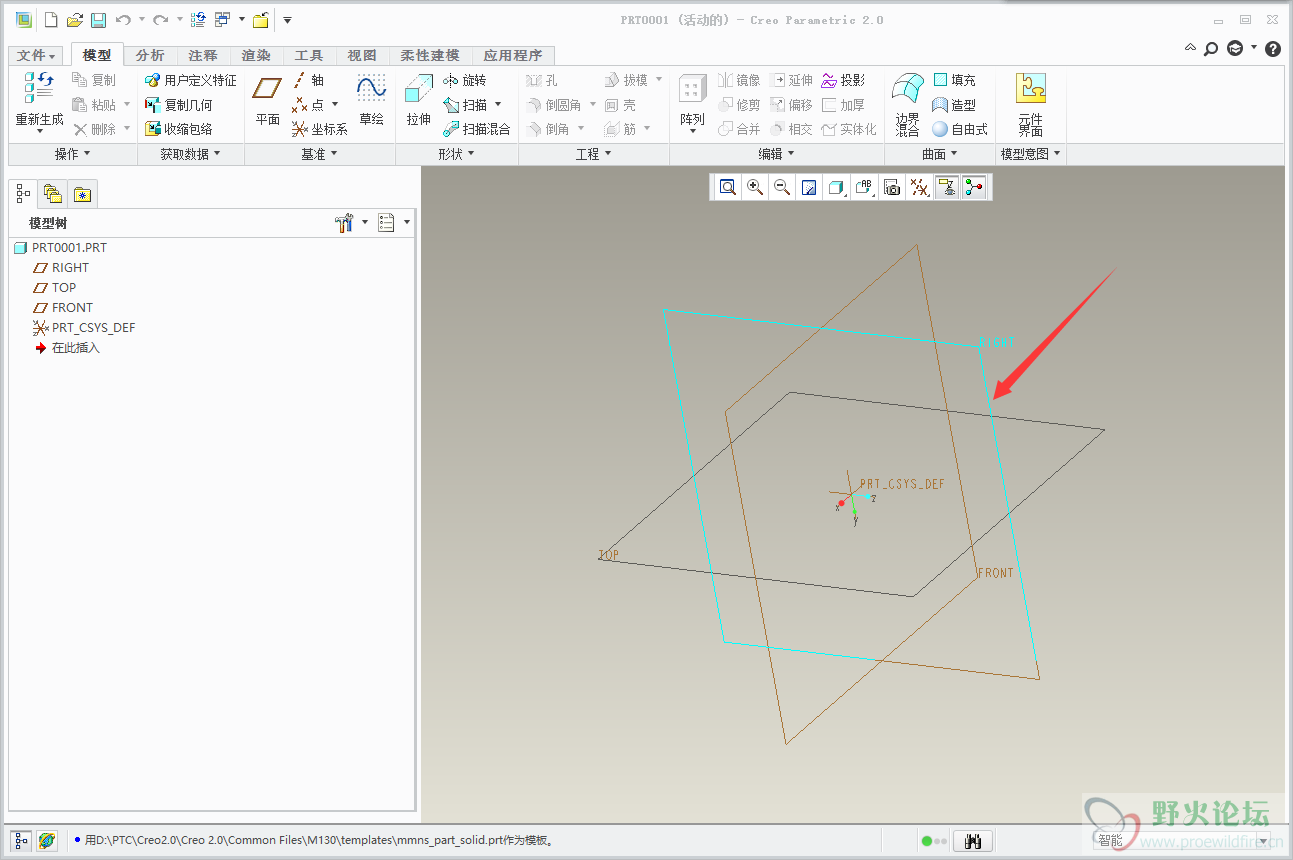Open the 造型 (Style) tool
The image size is (1293, 860).
coord(954,105)
